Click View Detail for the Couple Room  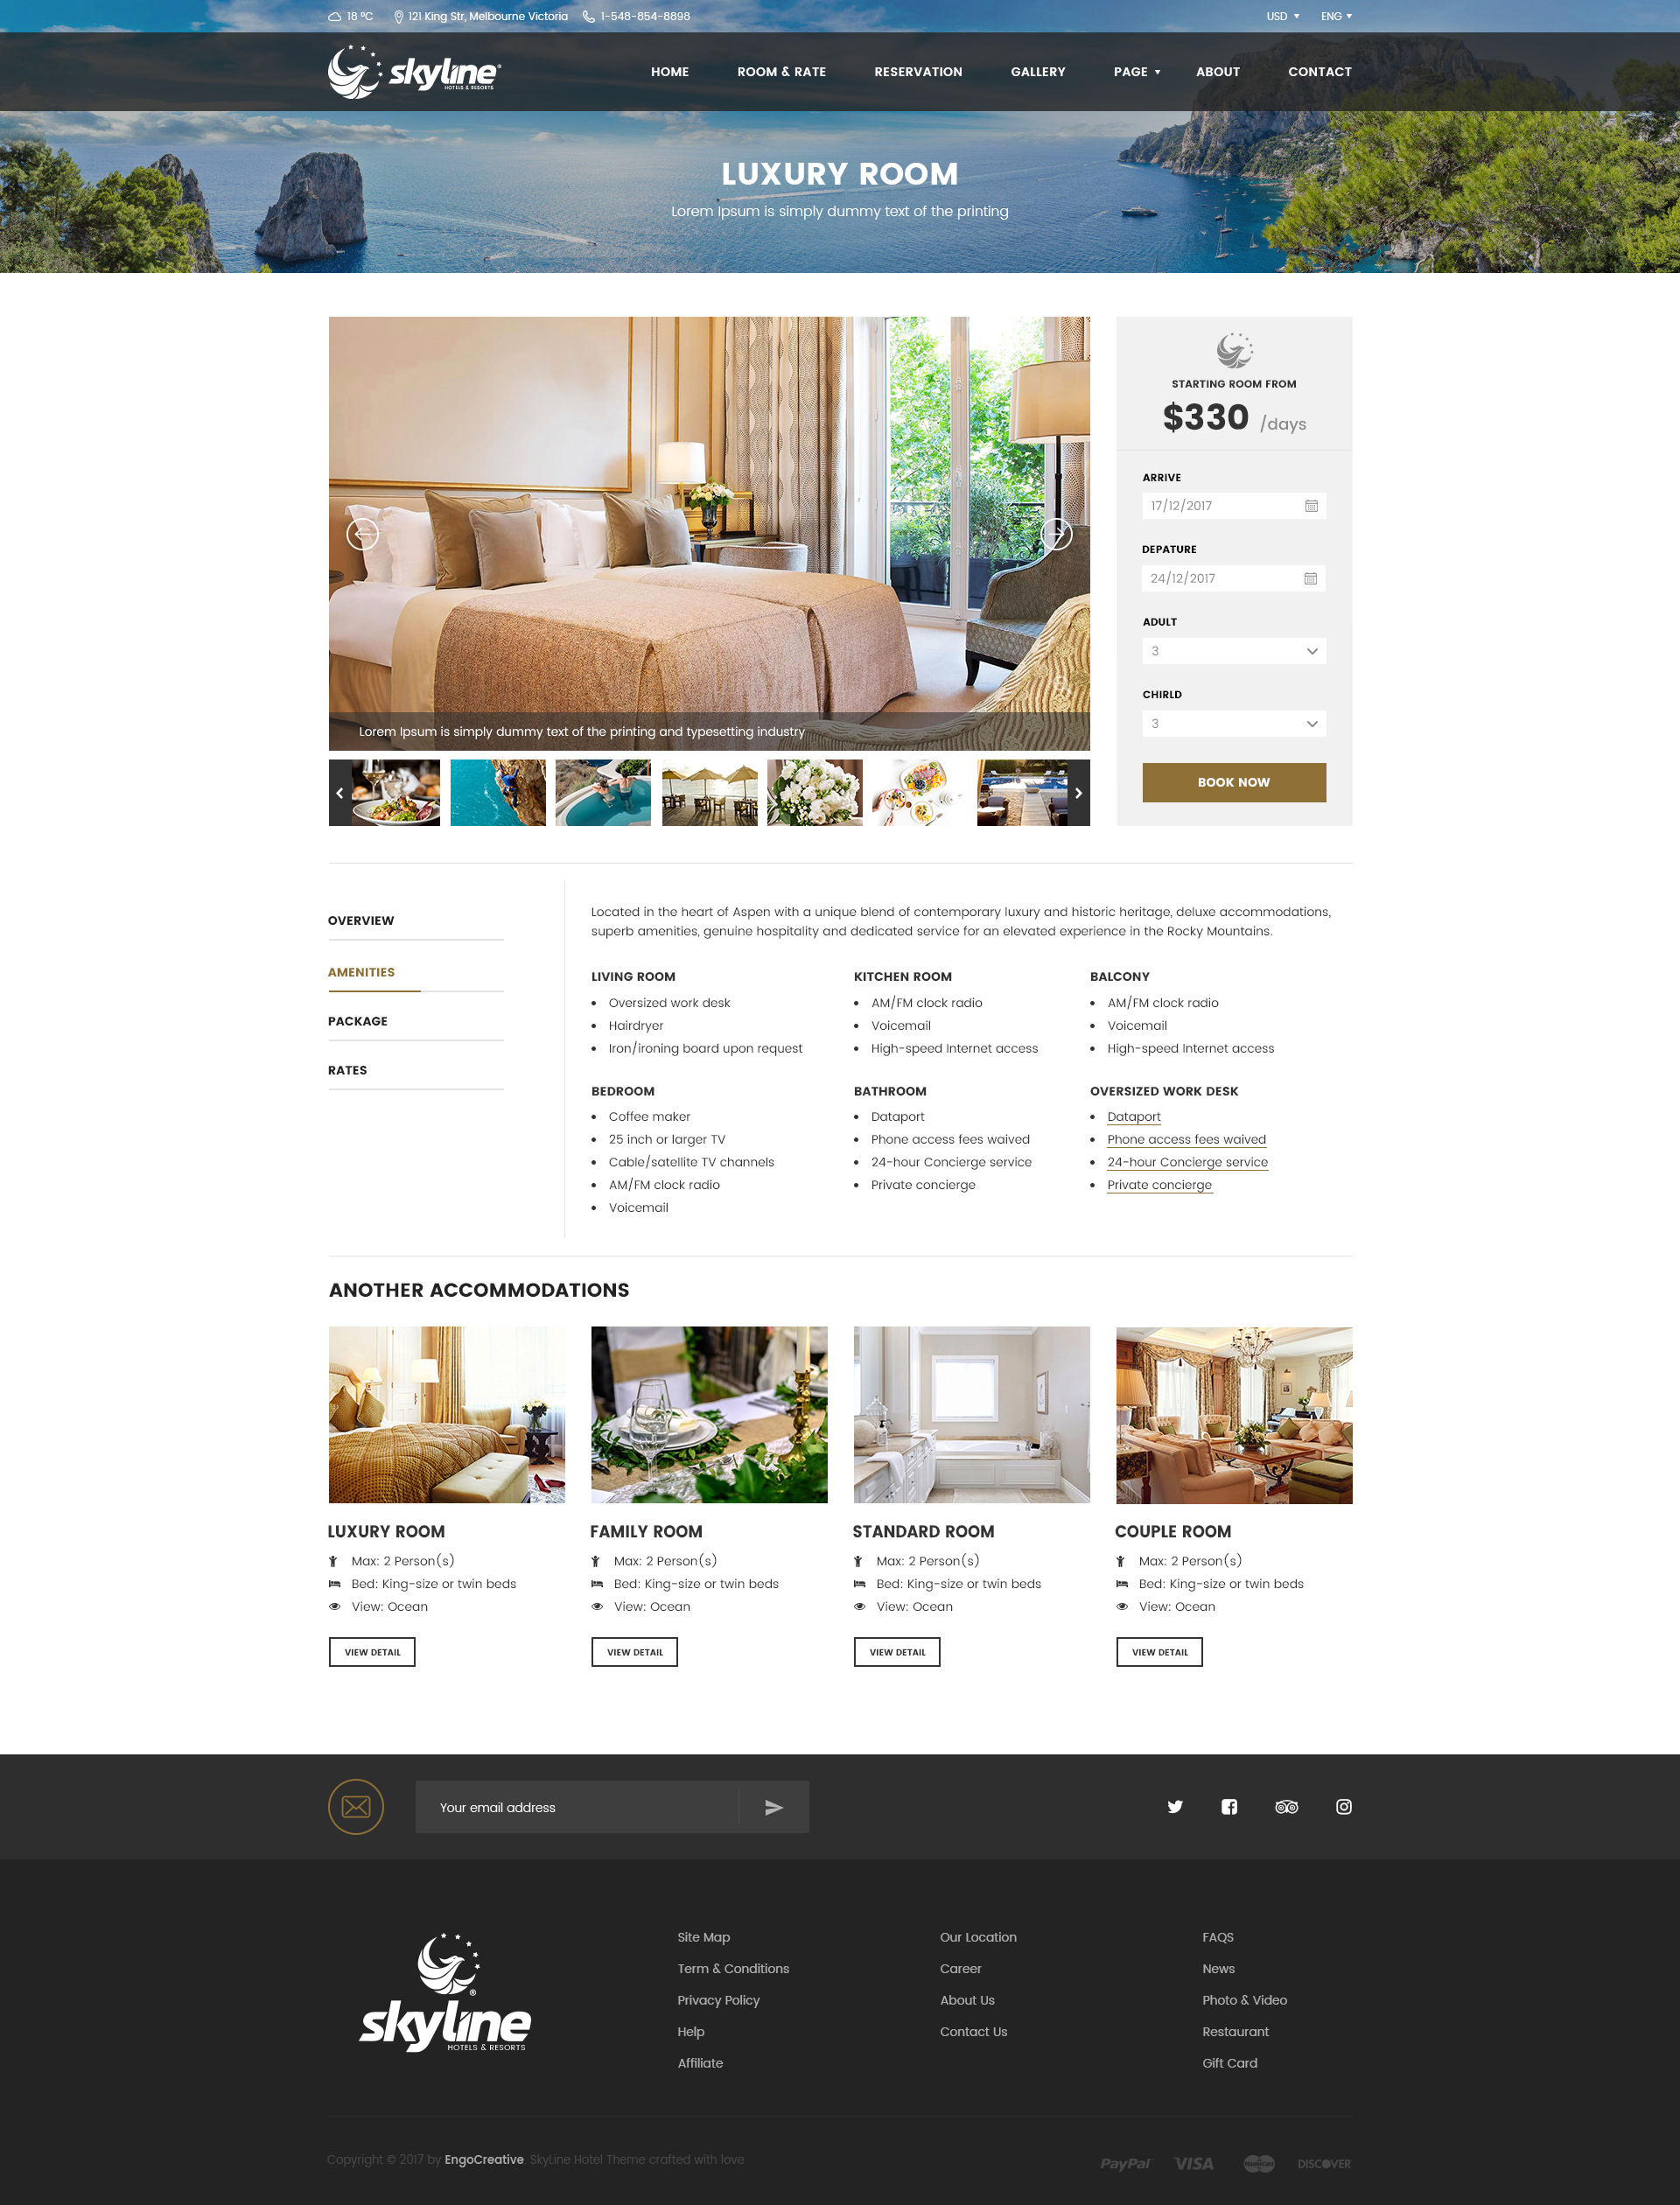[1159, 1651]
